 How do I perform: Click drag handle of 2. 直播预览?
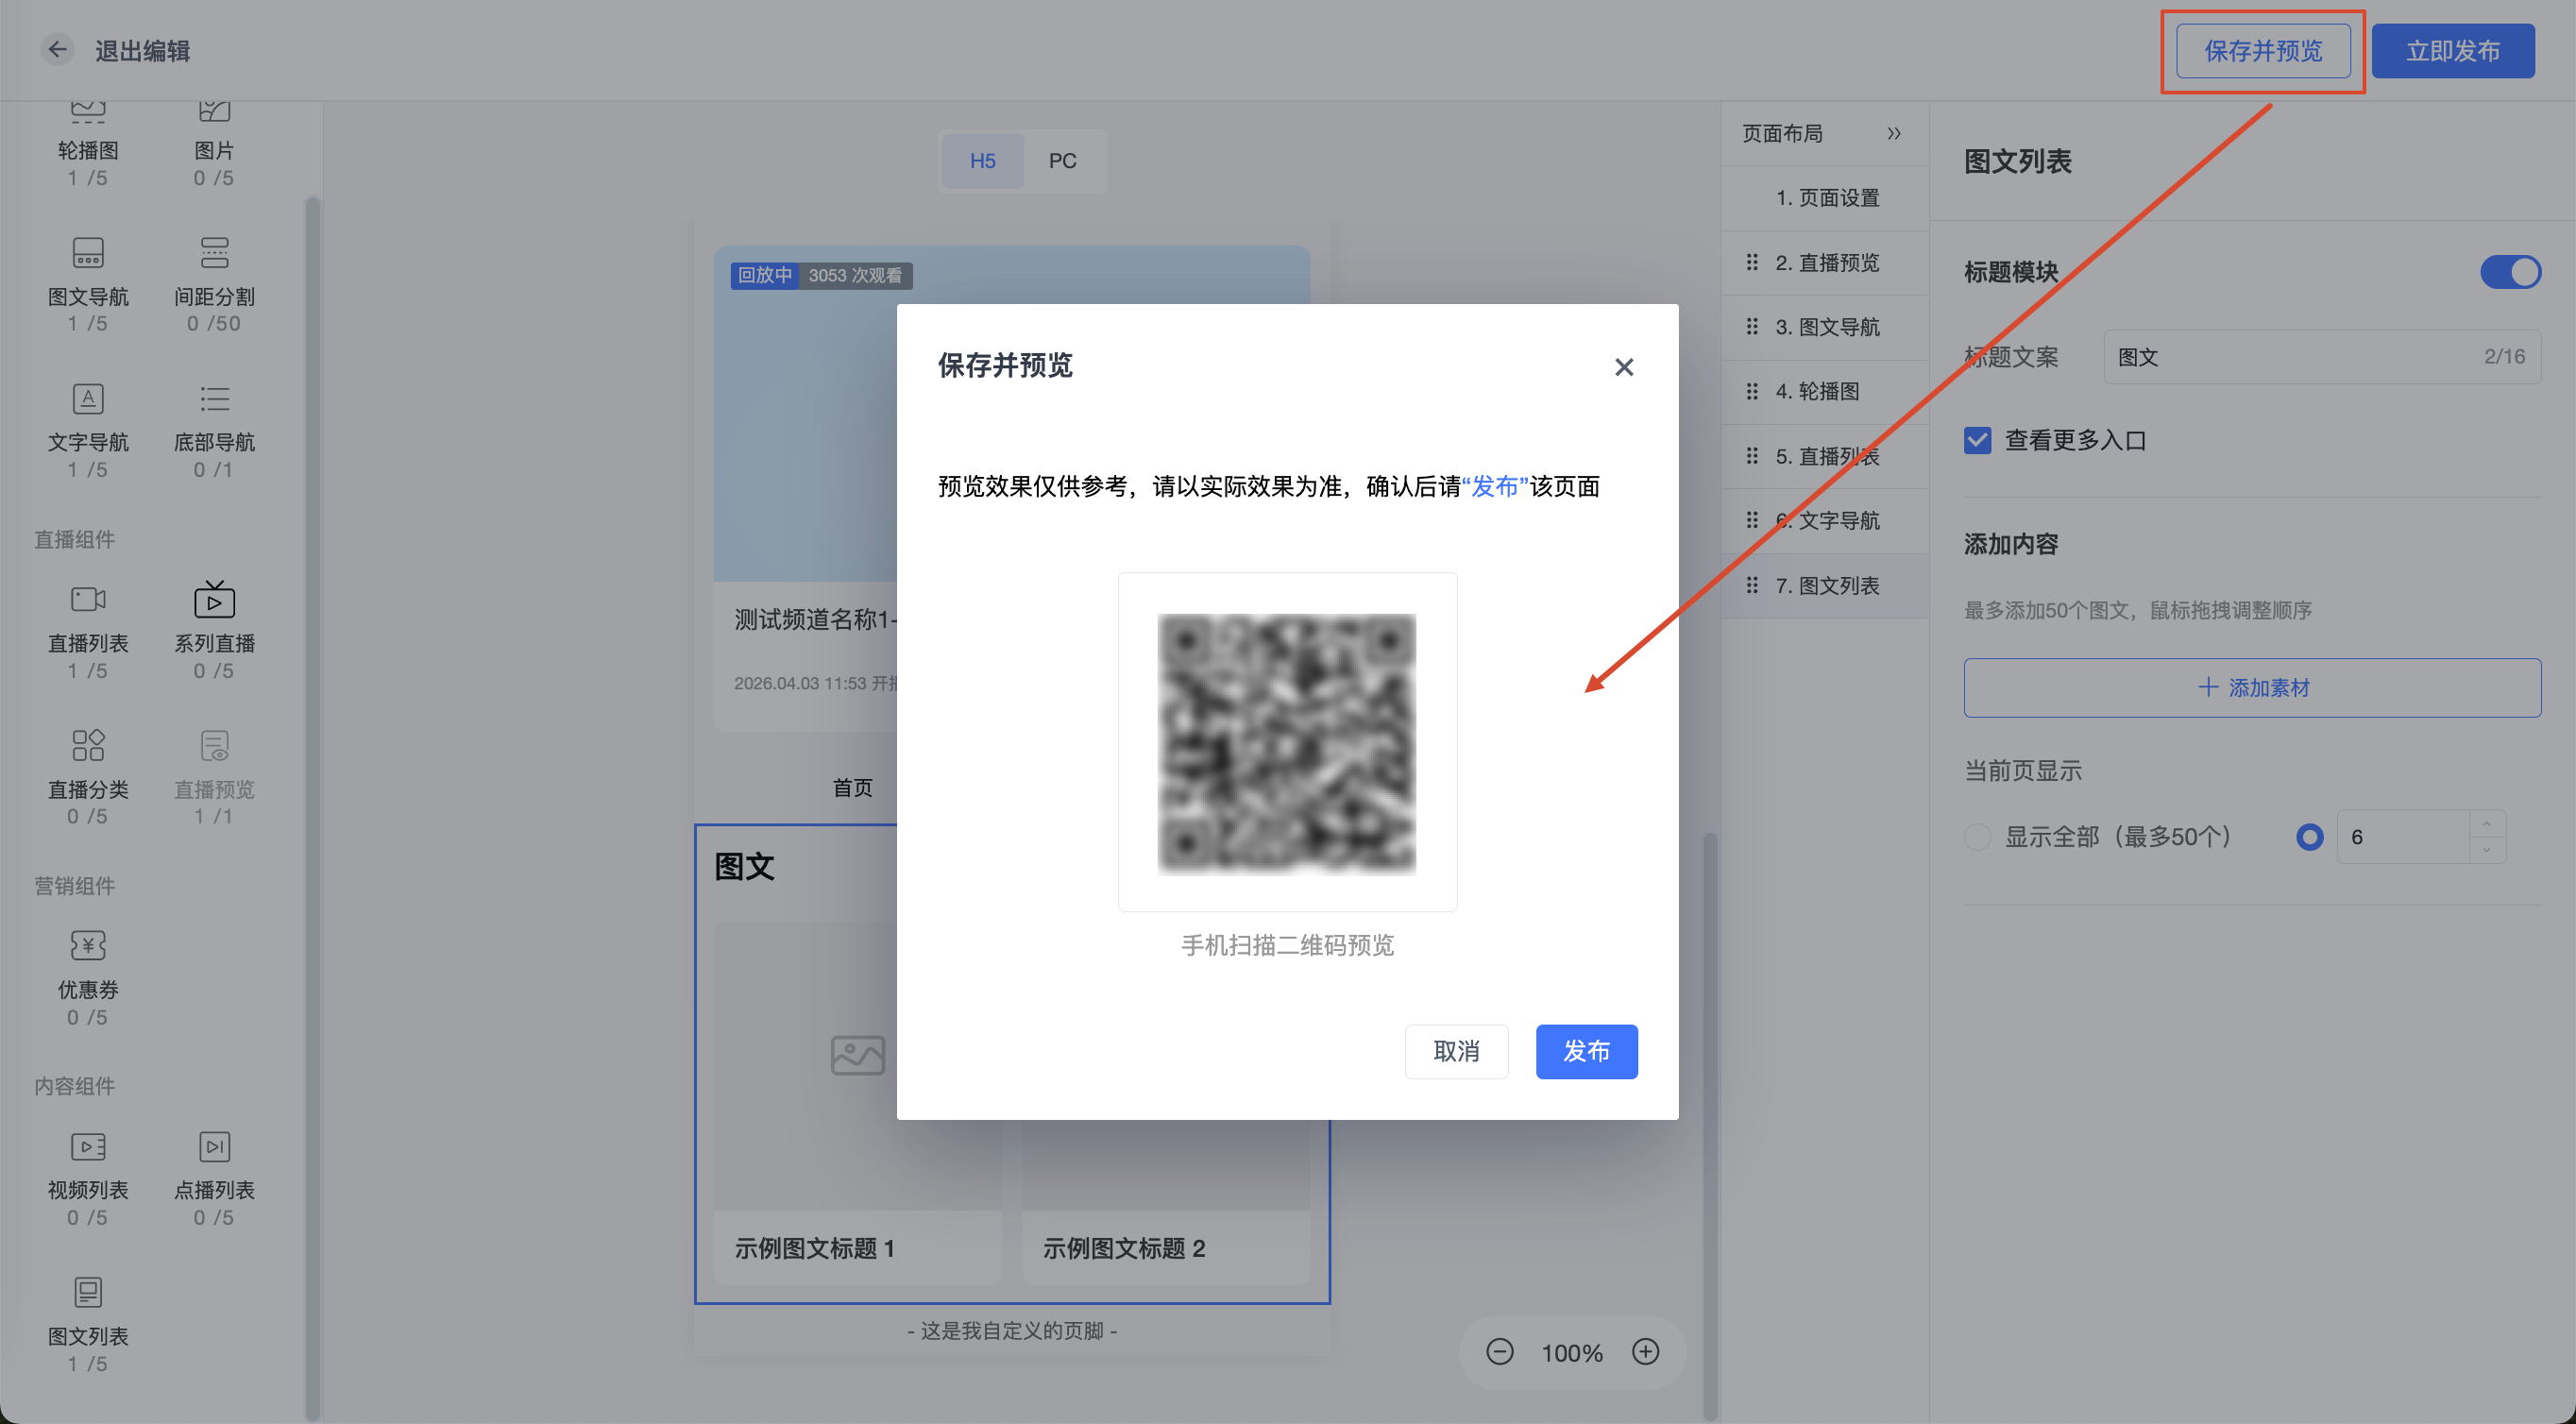[x=1752, y=262]
